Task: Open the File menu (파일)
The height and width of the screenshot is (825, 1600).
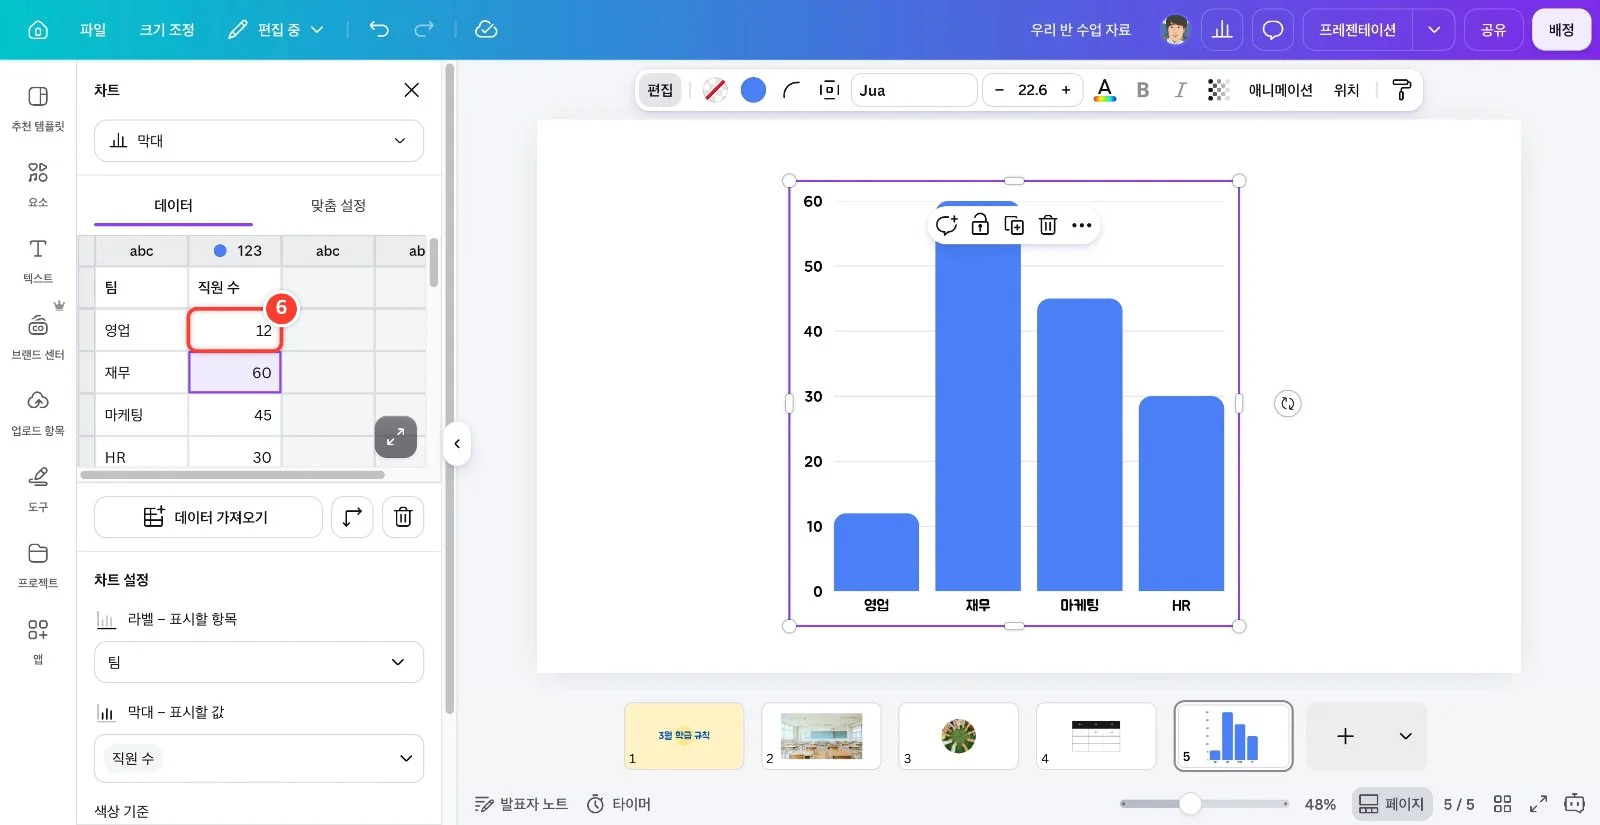Action: tap(93, 30)
